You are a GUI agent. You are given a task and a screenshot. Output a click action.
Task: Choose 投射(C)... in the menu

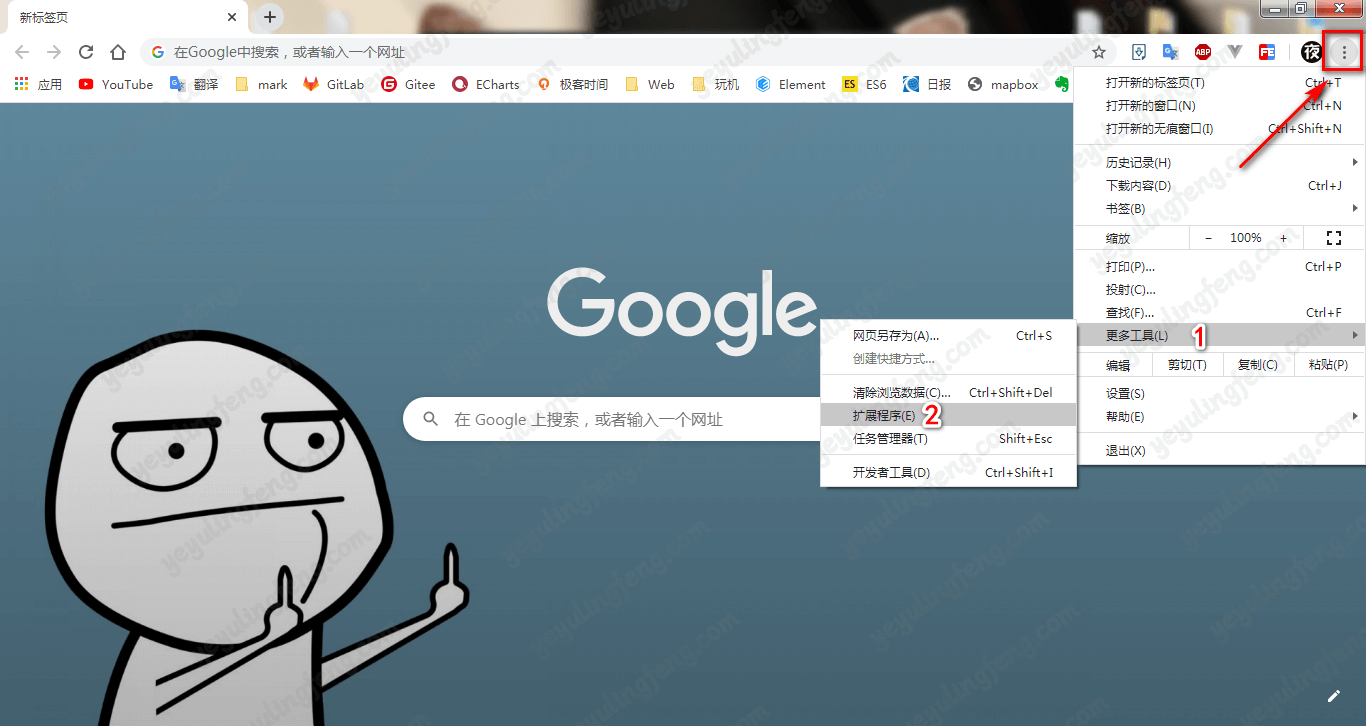pyautogui.click(x=1219, y=289)
